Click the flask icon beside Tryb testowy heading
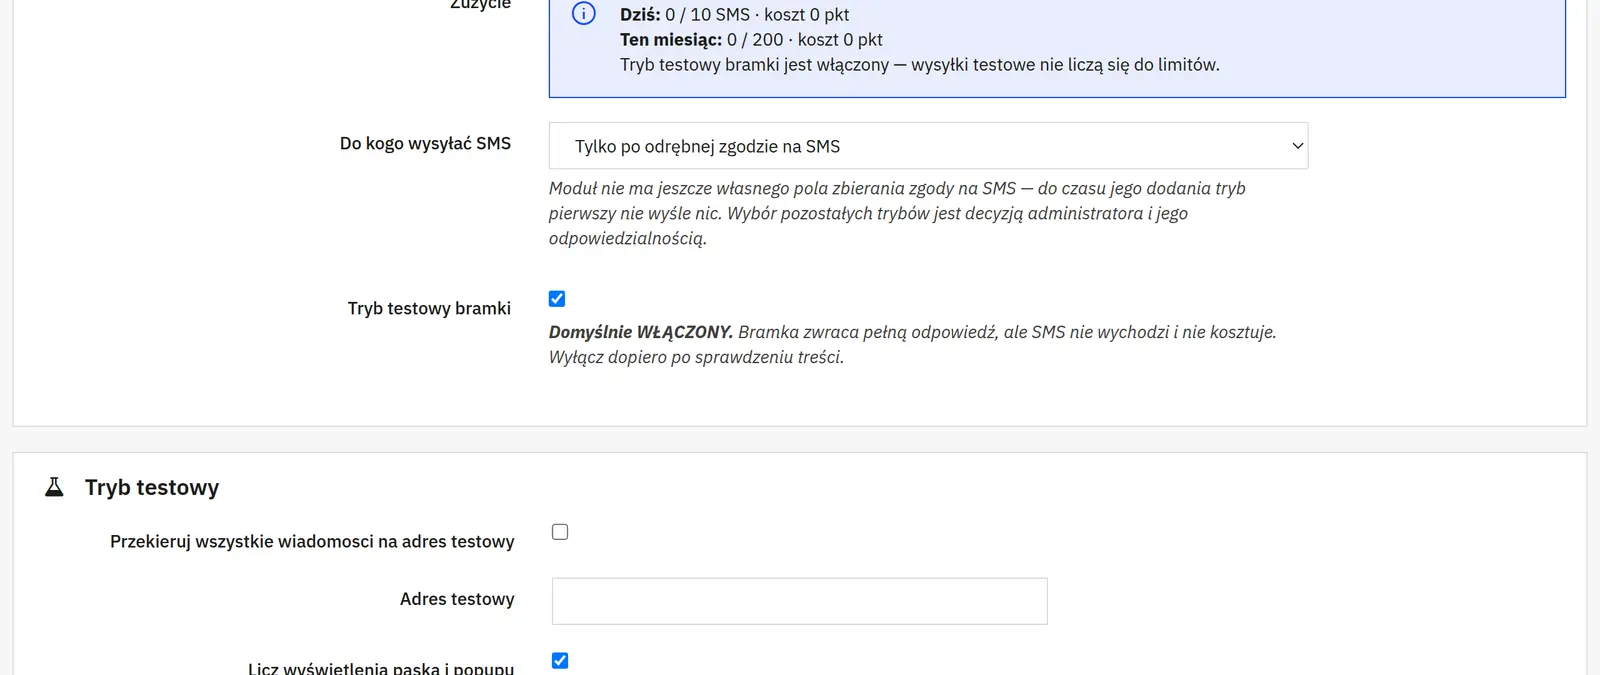This screenshot has width=1600, height=675. [x=55, y=487]
